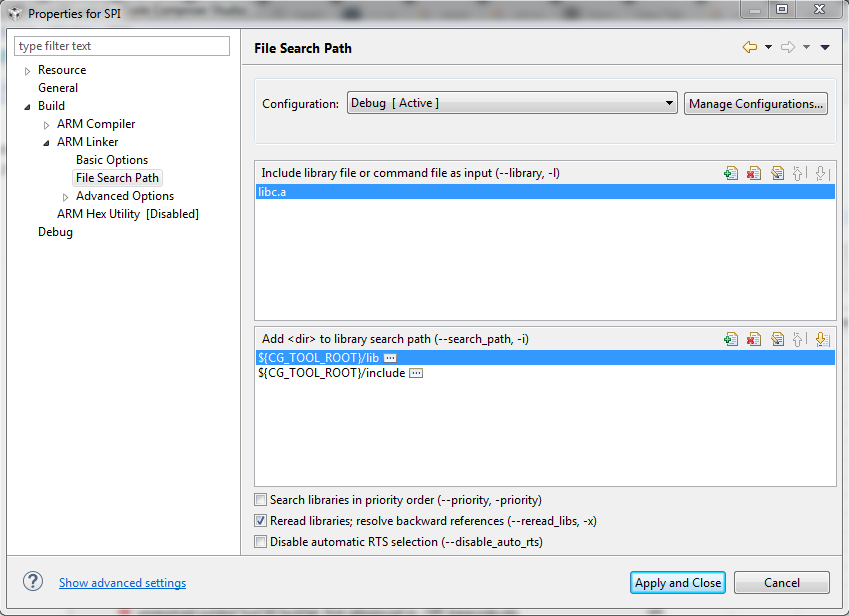Collapse the Build tree node

pos(28,107)
